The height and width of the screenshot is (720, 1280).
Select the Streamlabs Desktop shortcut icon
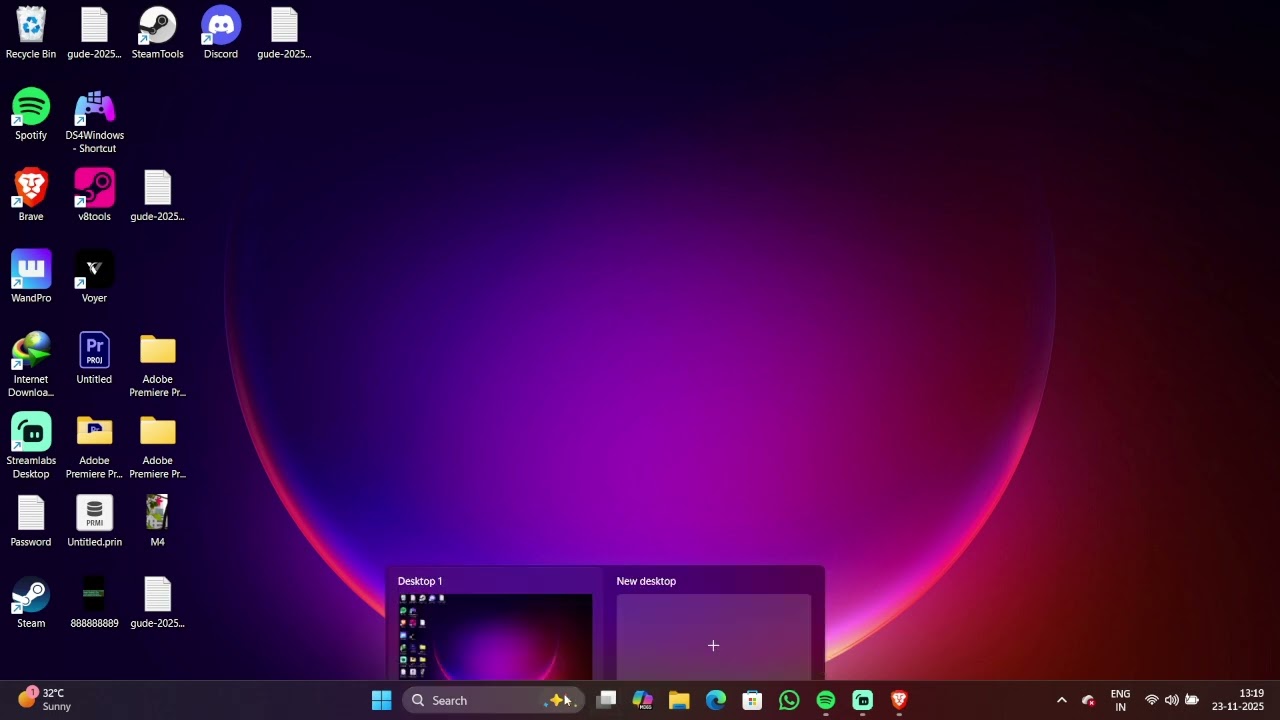(31, 446)
